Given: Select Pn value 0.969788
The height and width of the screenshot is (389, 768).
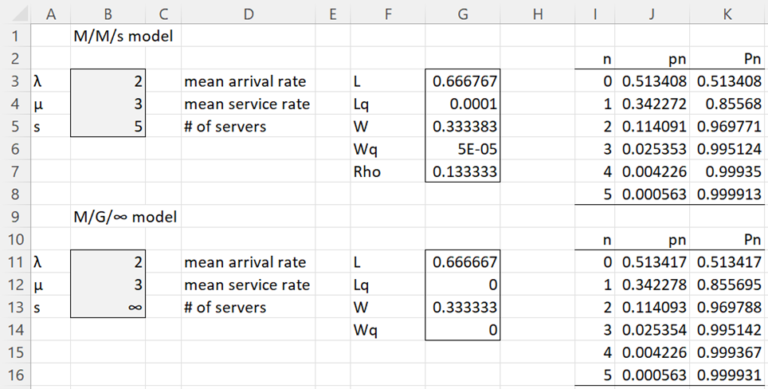Looking at the screenshot, I should (x=727, y=307).
